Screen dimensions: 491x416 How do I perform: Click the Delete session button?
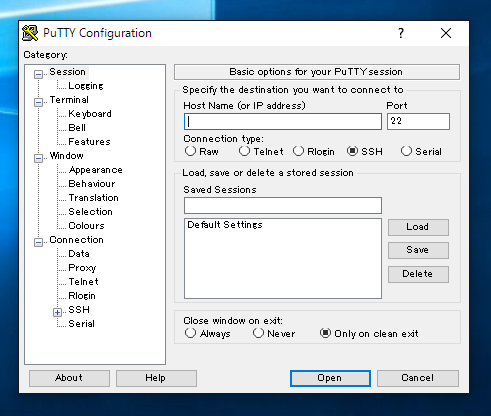(x=418, y=274)
